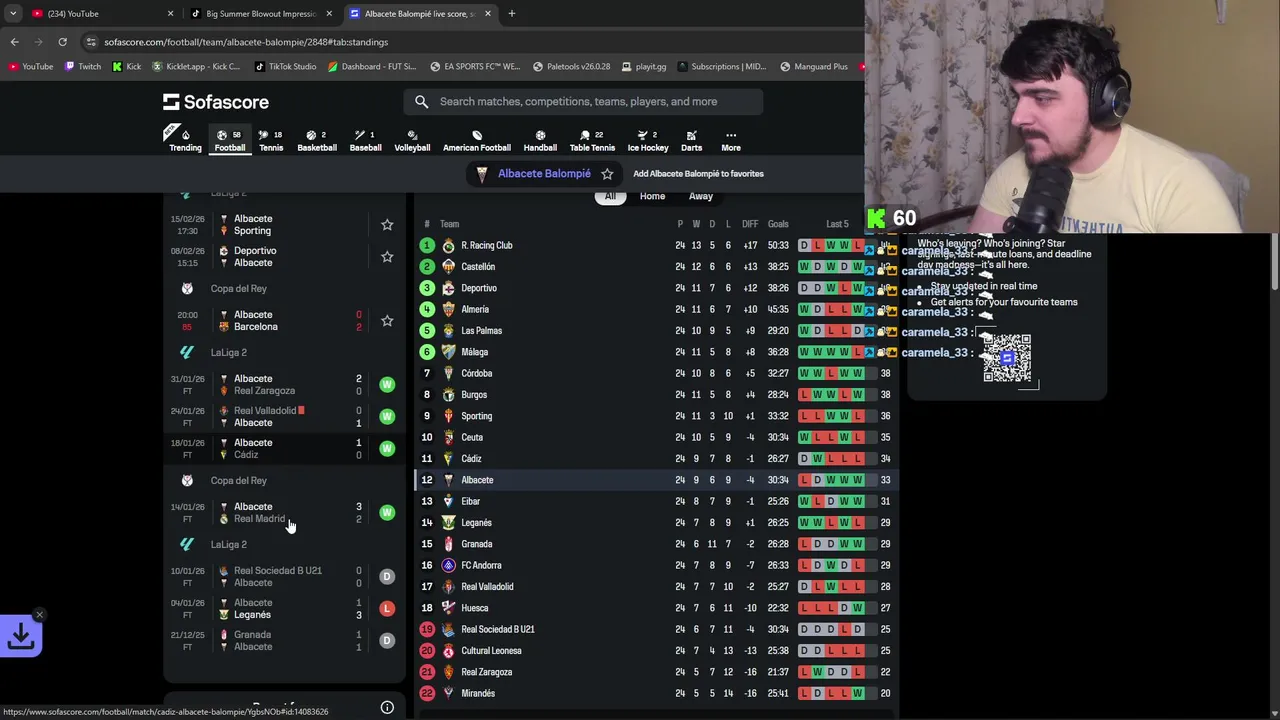The width and height of the screenshot is (1280, 720).
Task: Open the Trending sports section
Action: pyautogui.click(x=185, y=140)
